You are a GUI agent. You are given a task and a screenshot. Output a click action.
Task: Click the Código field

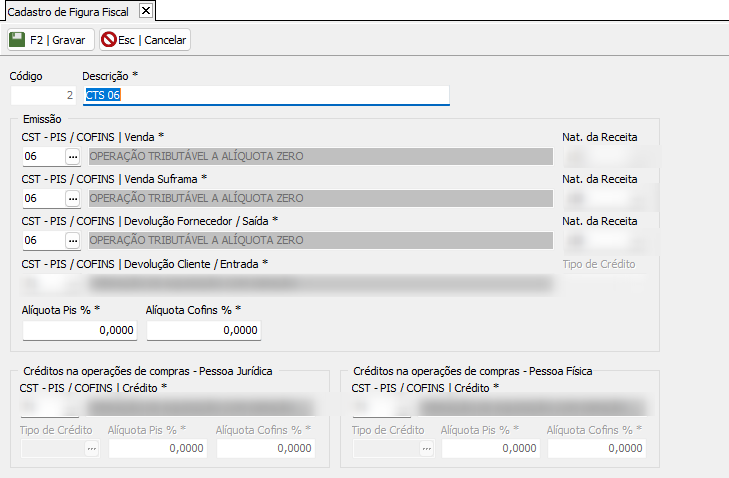[x=43, y=96]
